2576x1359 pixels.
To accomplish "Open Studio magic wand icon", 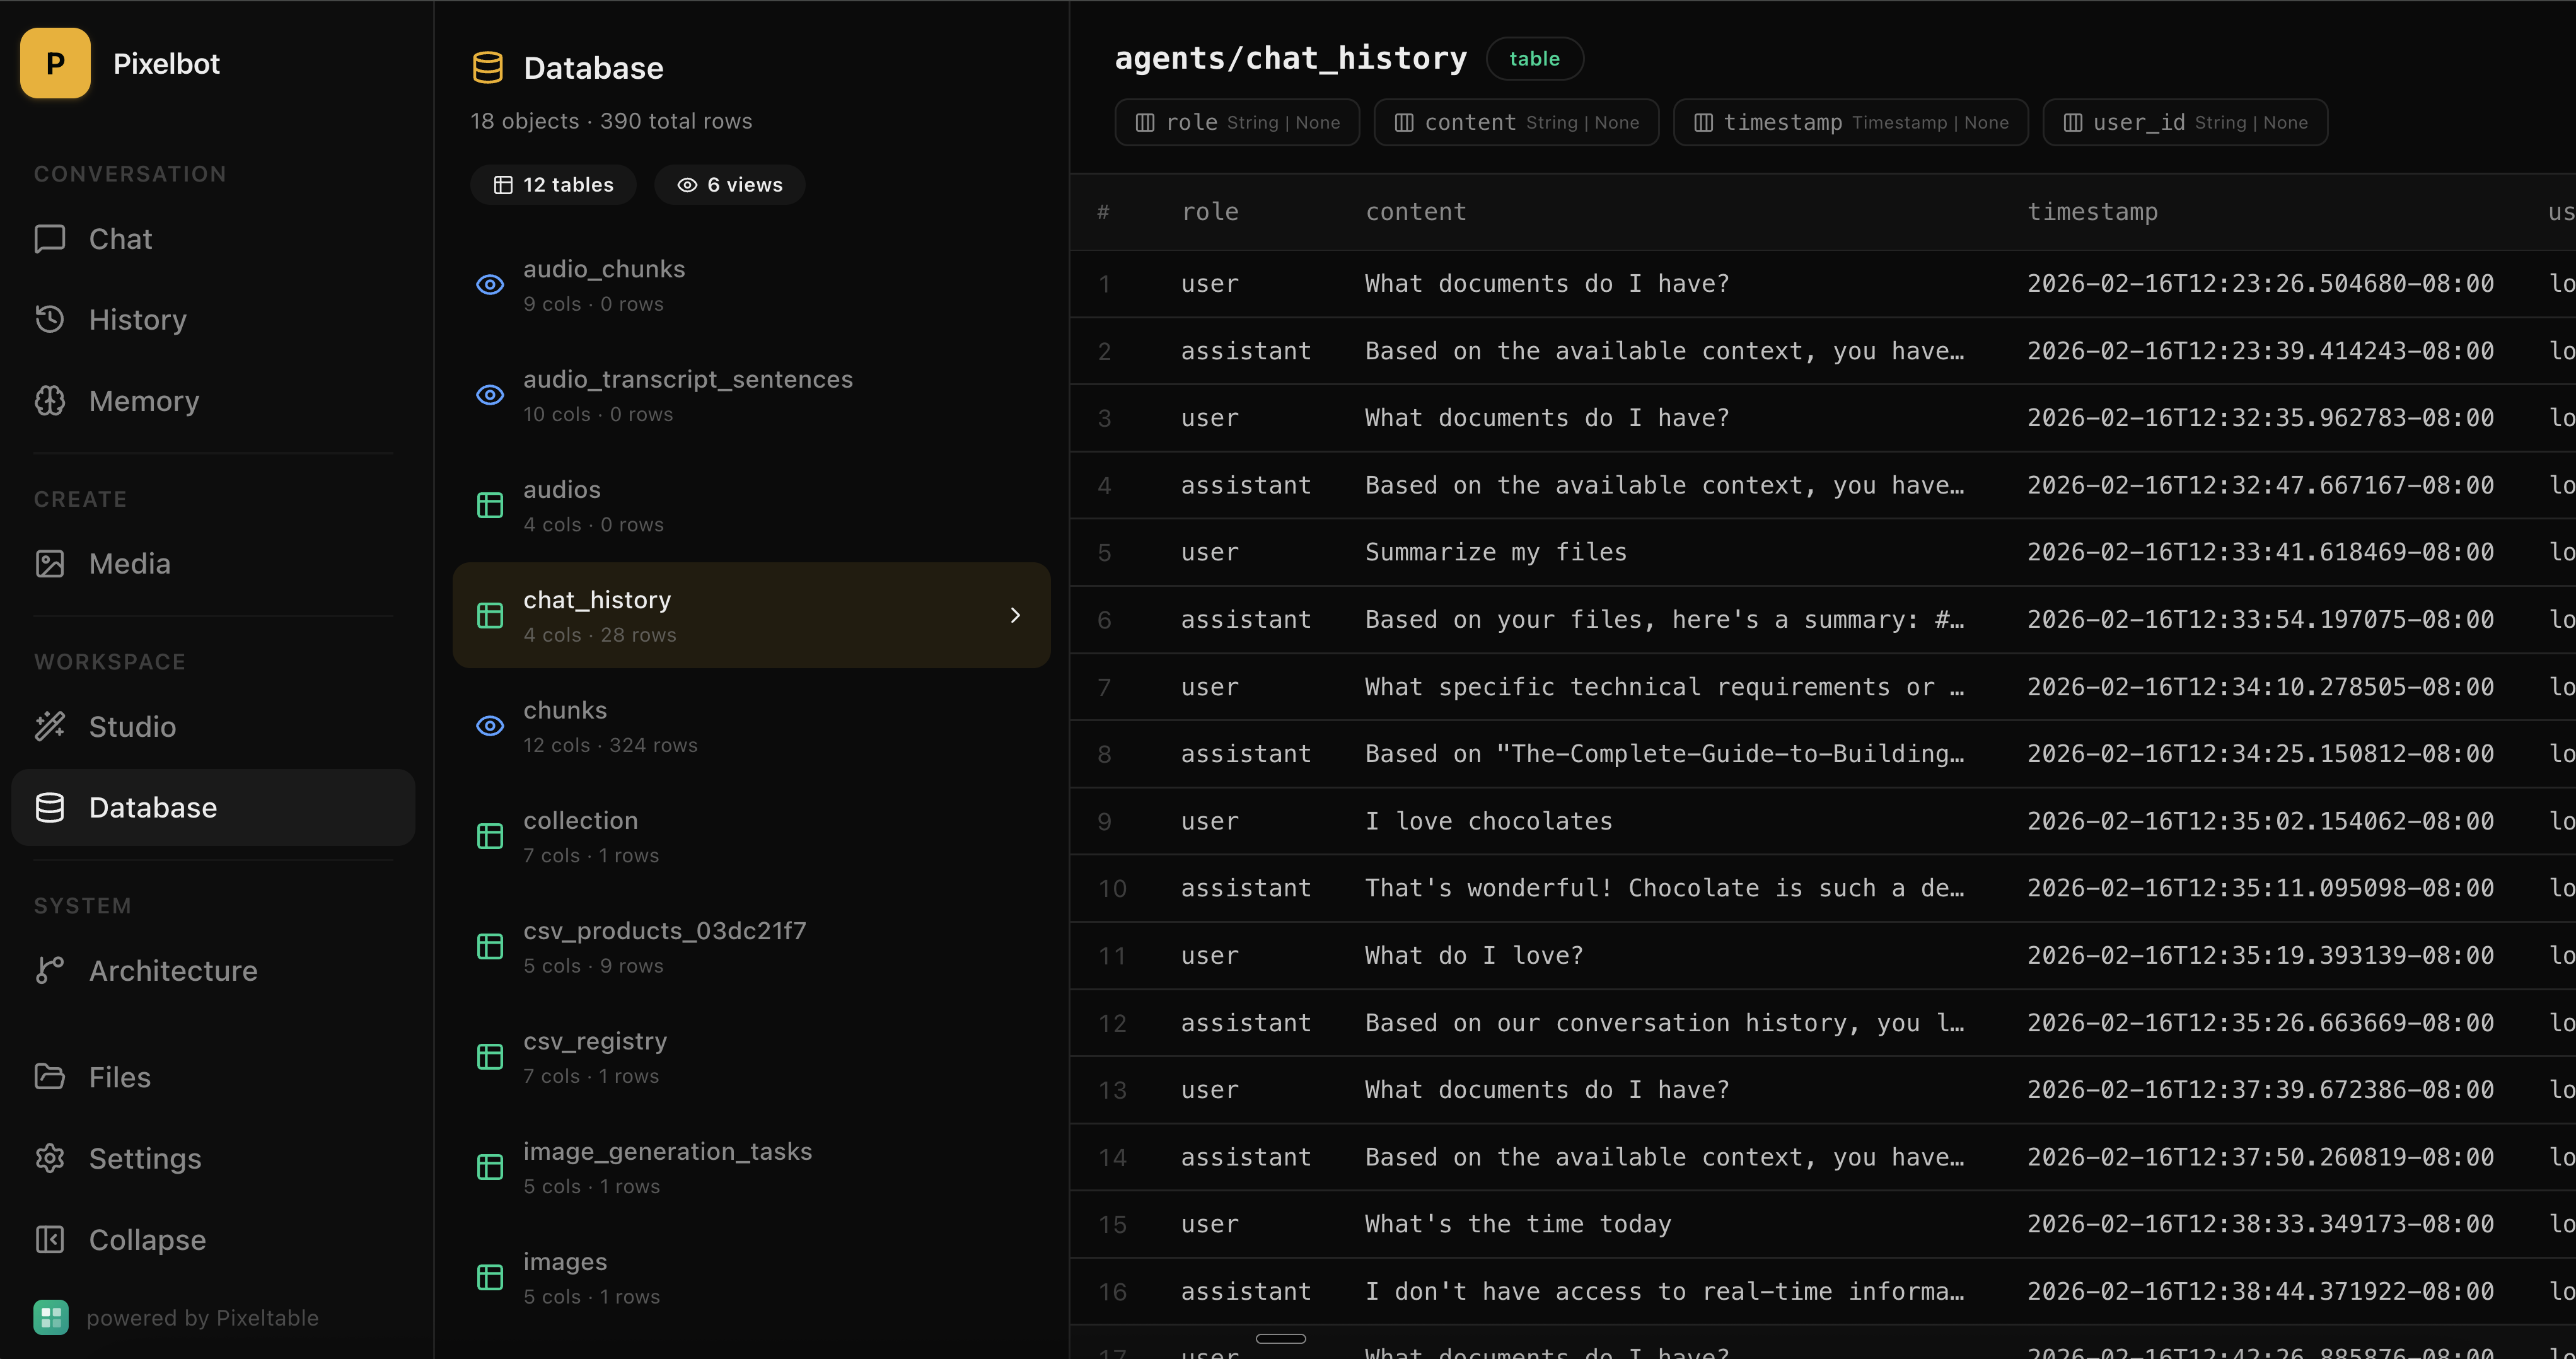I will coord(50,726).
